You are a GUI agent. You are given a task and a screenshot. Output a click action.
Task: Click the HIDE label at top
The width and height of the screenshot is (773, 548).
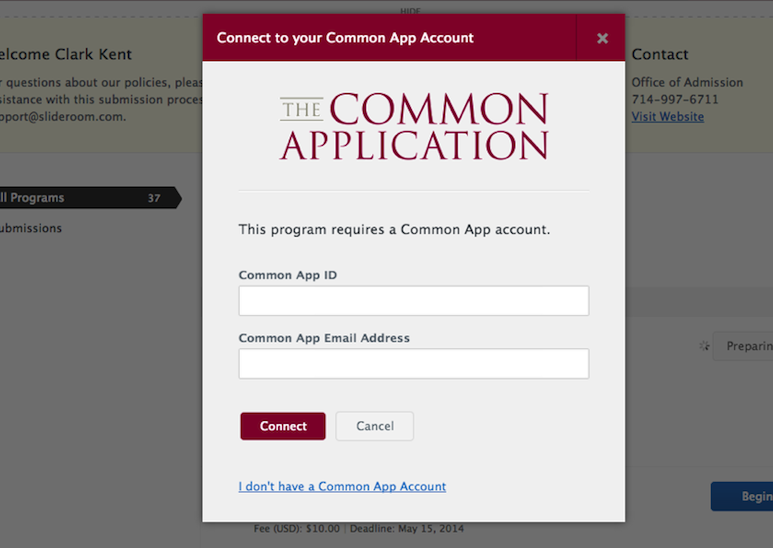[410, 11]
